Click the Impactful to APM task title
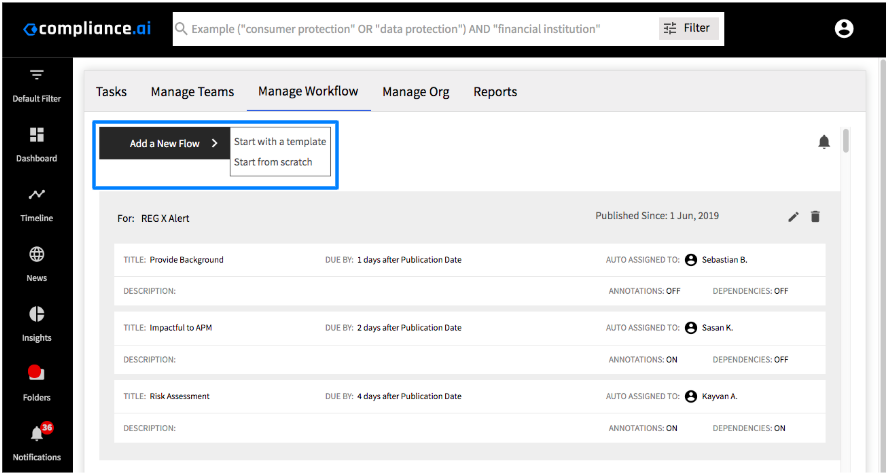 click(181, 328)
